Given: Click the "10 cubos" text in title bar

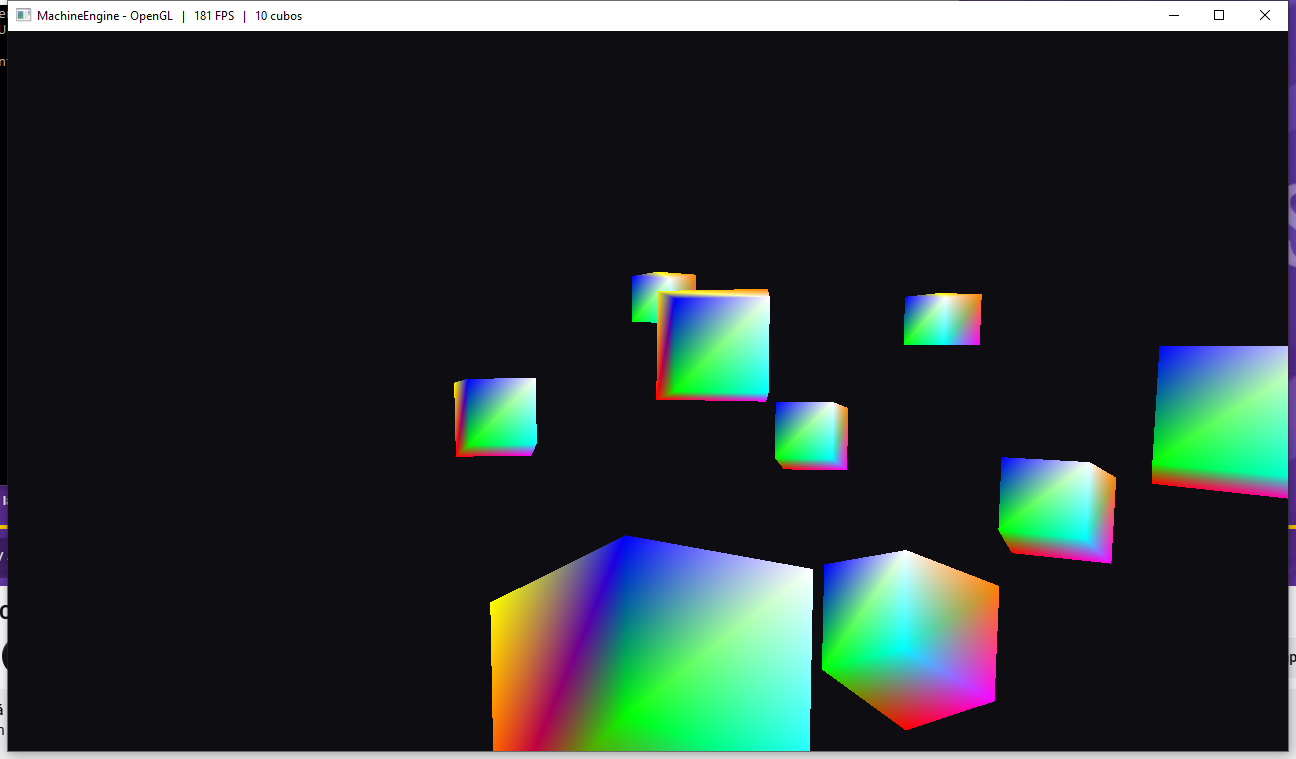Looking at the screenshot, I should coord(279,16).
